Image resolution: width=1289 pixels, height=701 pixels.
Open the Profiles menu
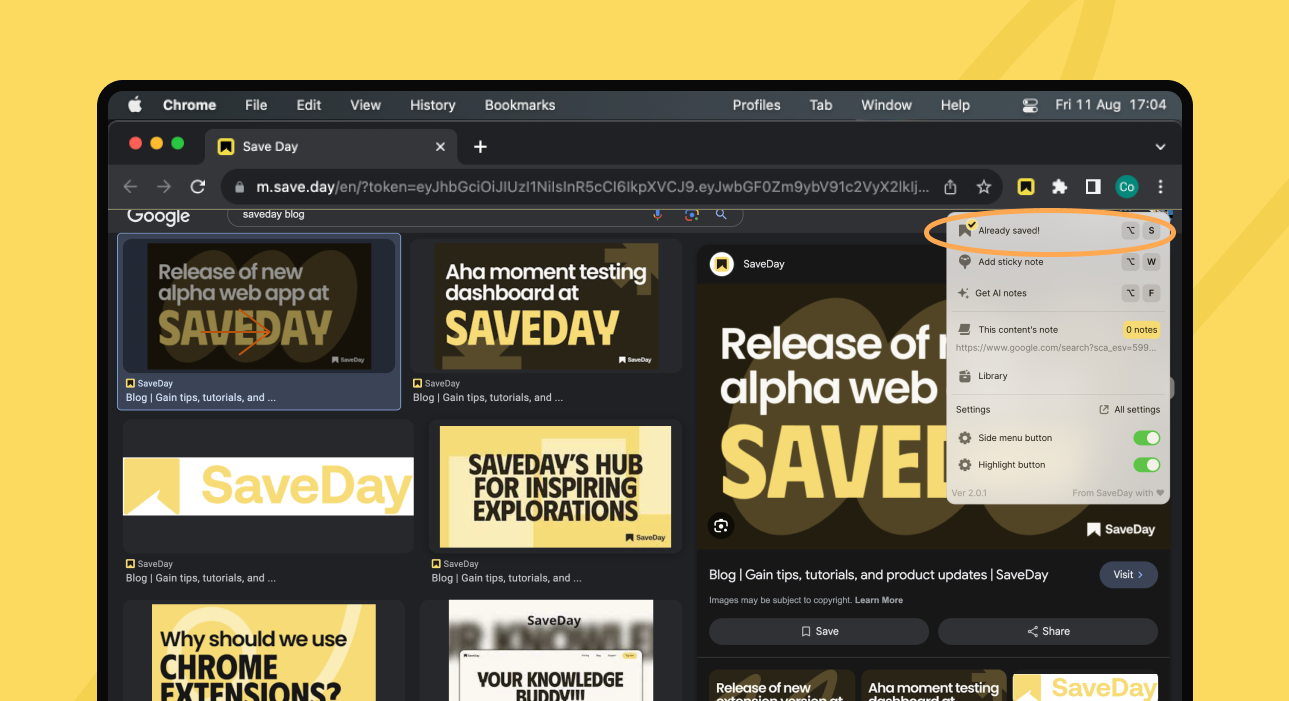(x=756, y=105)
